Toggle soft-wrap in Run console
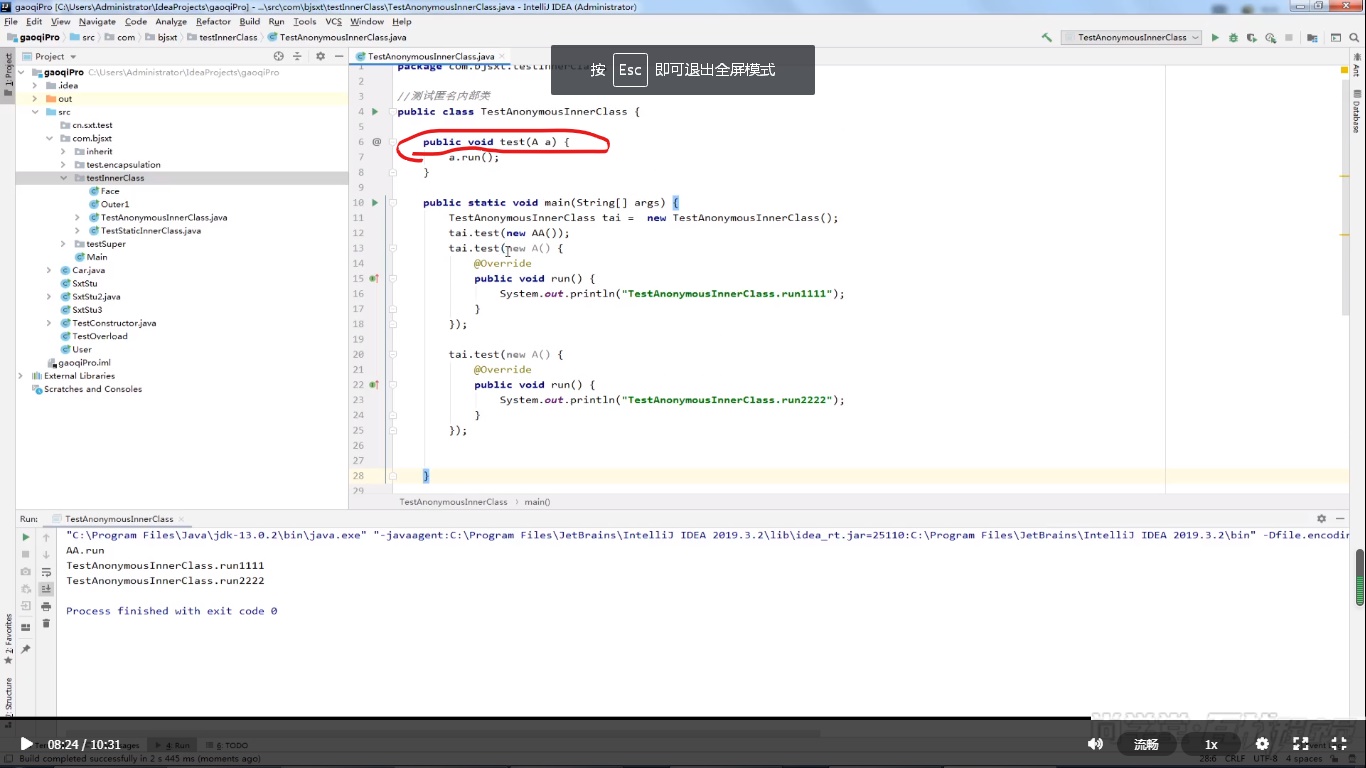 tap(46, 572)
